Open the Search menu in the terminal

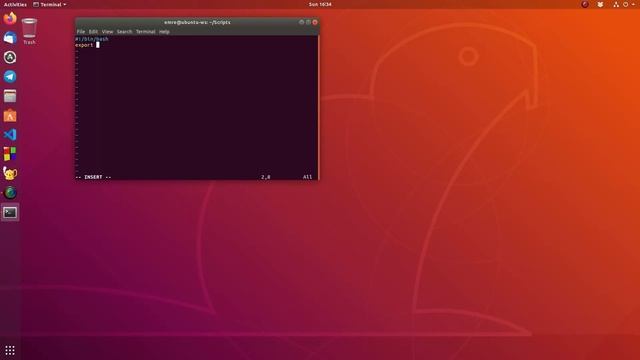(124, 31)
